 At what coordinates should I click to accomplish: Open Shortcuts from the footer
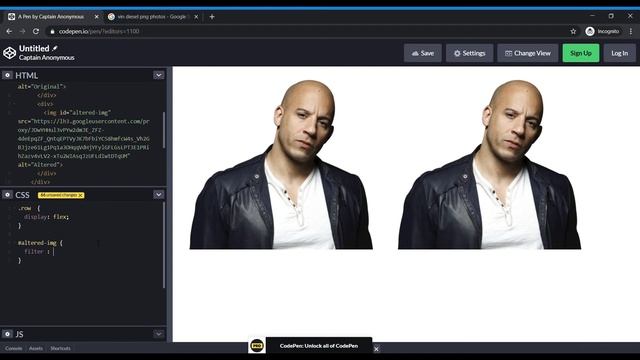[60, 348]
